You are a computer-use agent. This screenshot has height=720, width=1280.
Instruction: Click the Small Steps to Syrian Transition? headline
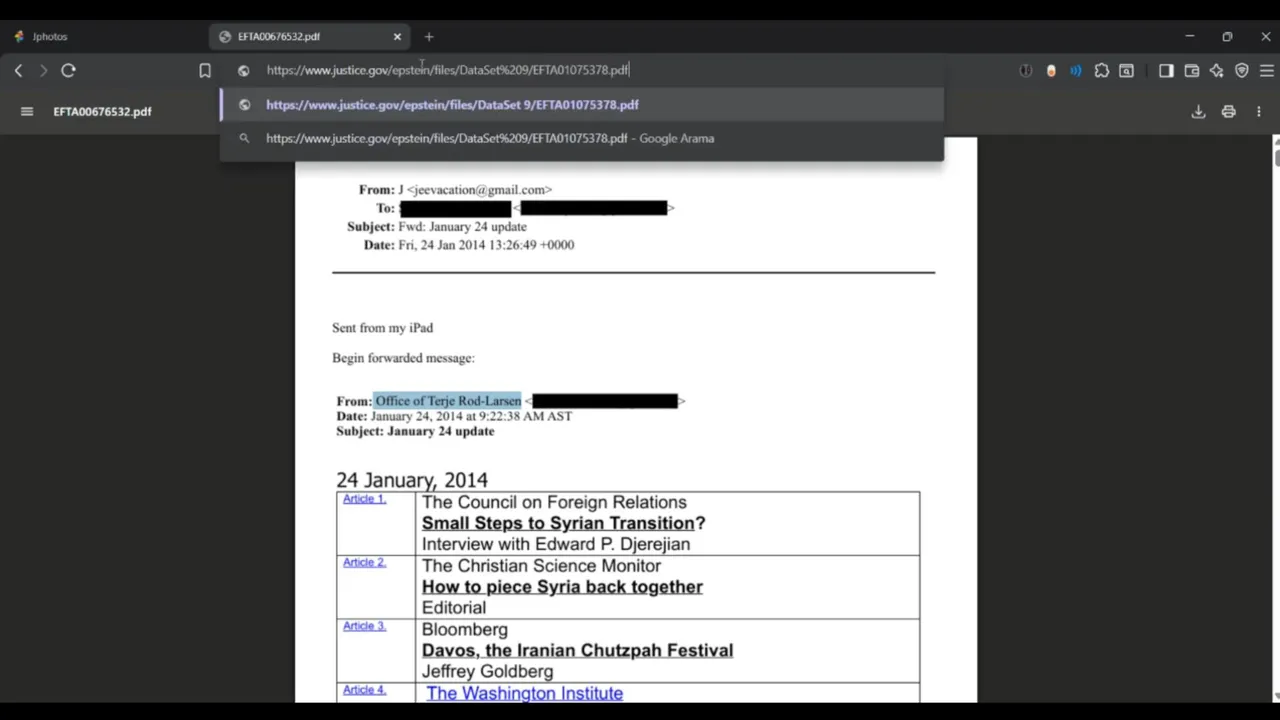click(x=563, y=523)
